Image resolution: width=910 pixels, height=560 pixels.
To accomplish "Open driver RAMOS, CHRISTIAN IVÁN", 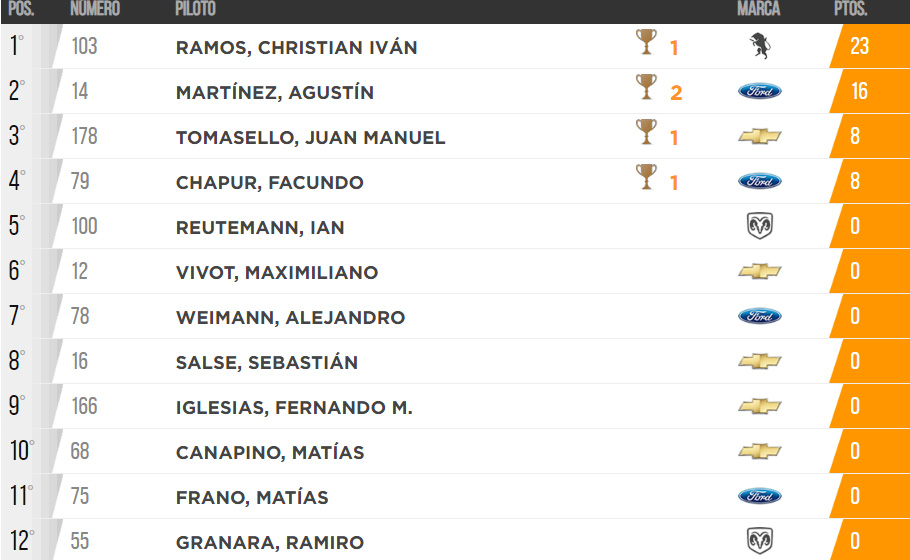I will (x=297, y=47).
